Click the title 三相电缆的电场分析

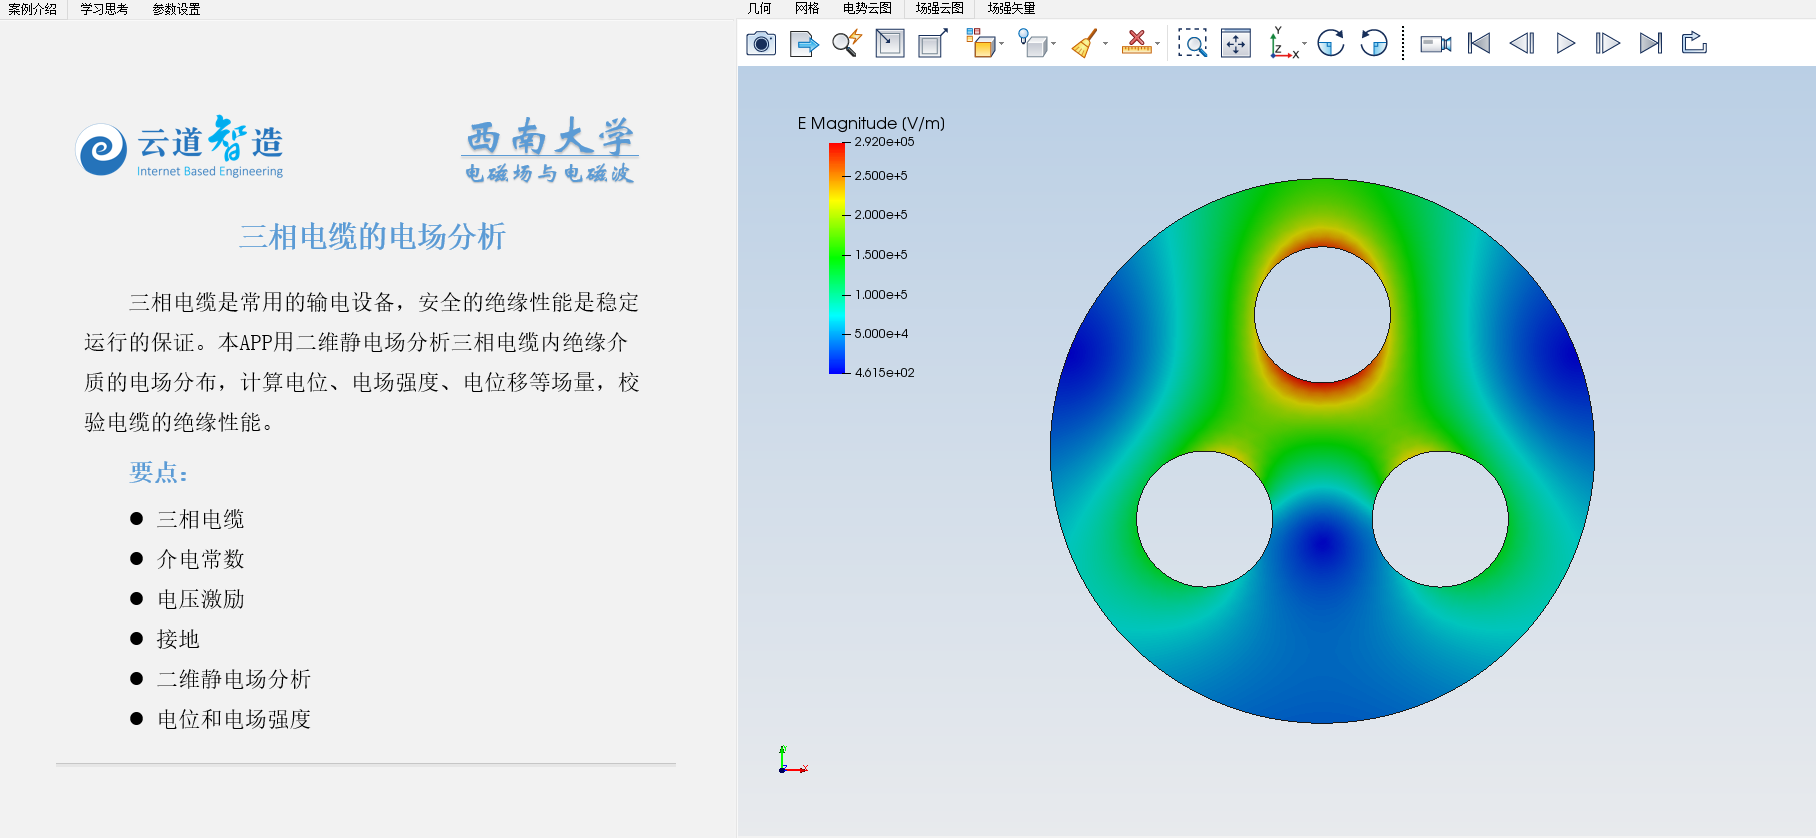click(372, 237)
